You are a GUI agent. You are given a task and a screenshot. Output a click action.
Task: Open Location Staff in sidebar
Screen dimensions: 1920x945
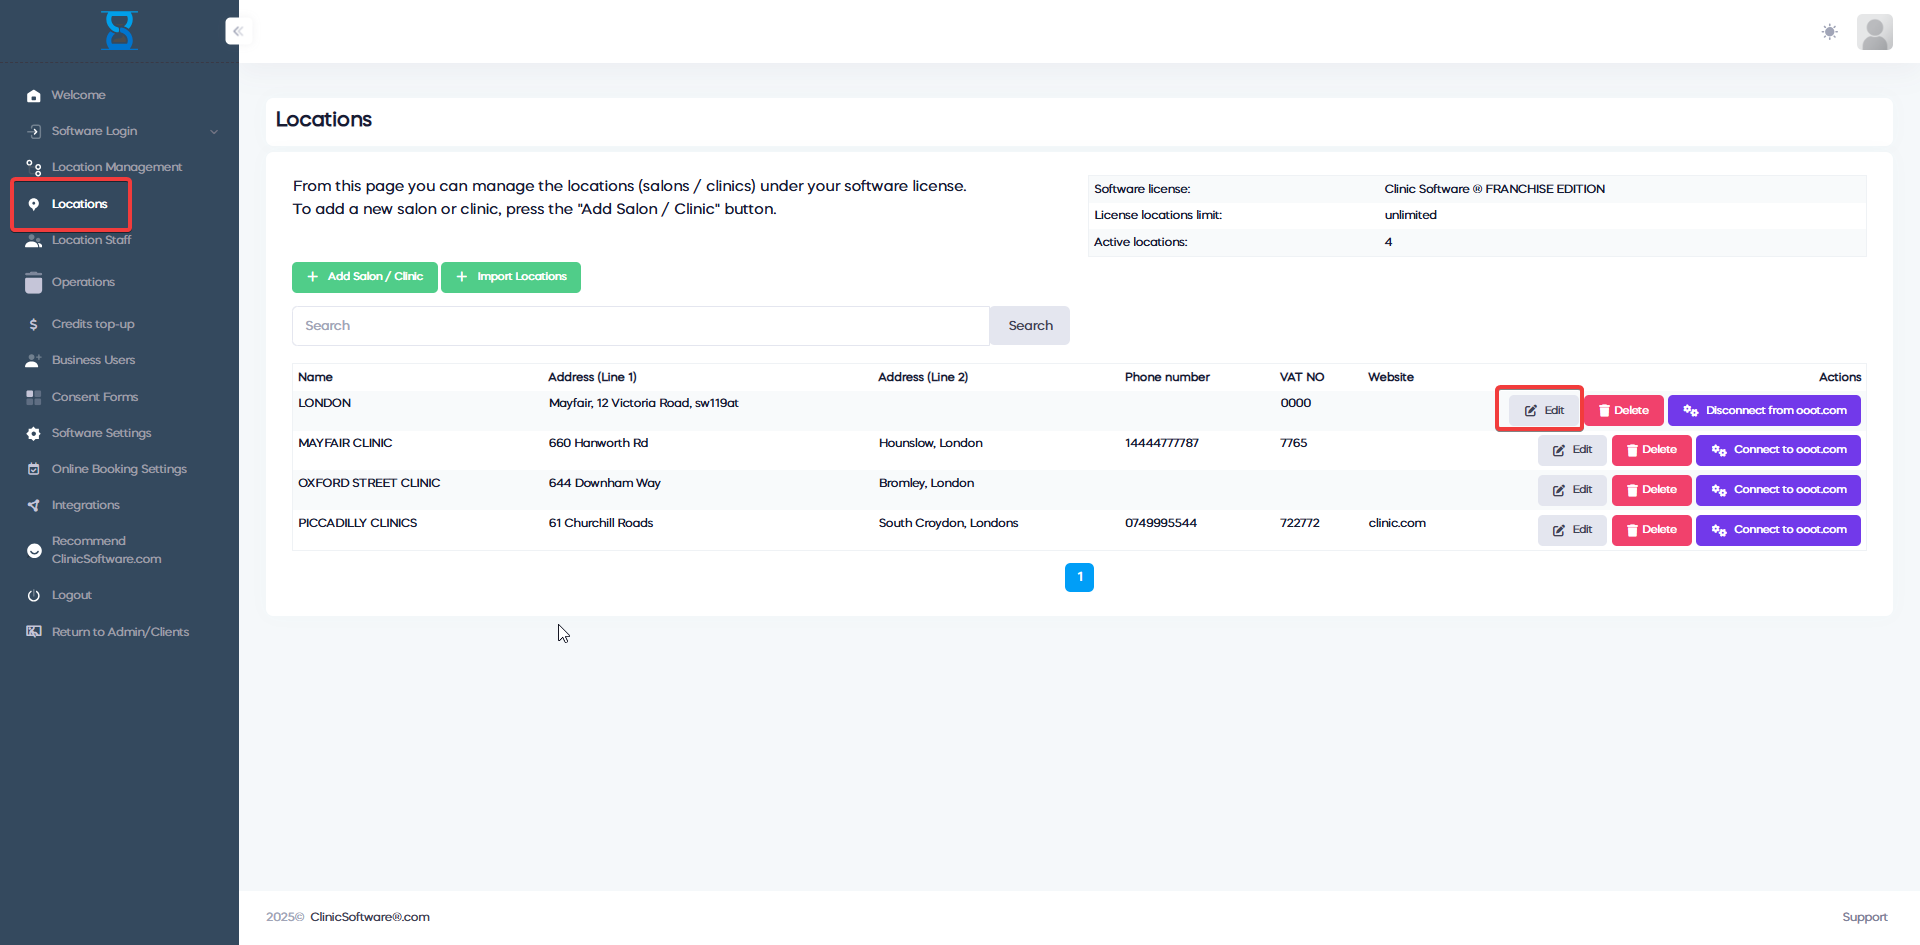point(91,240)
